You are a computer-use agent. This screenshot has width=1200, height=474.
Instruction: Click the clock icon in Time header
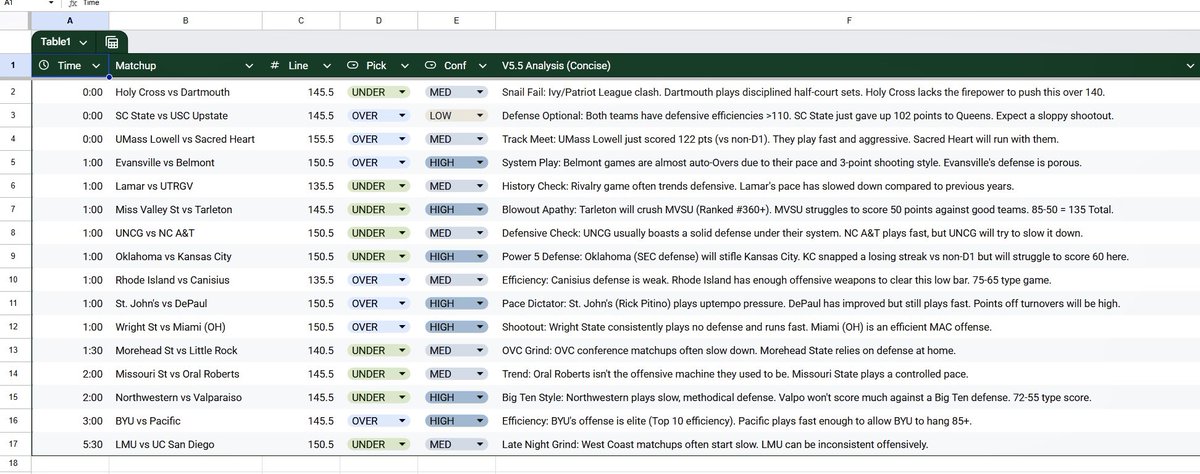pos(44,65)
